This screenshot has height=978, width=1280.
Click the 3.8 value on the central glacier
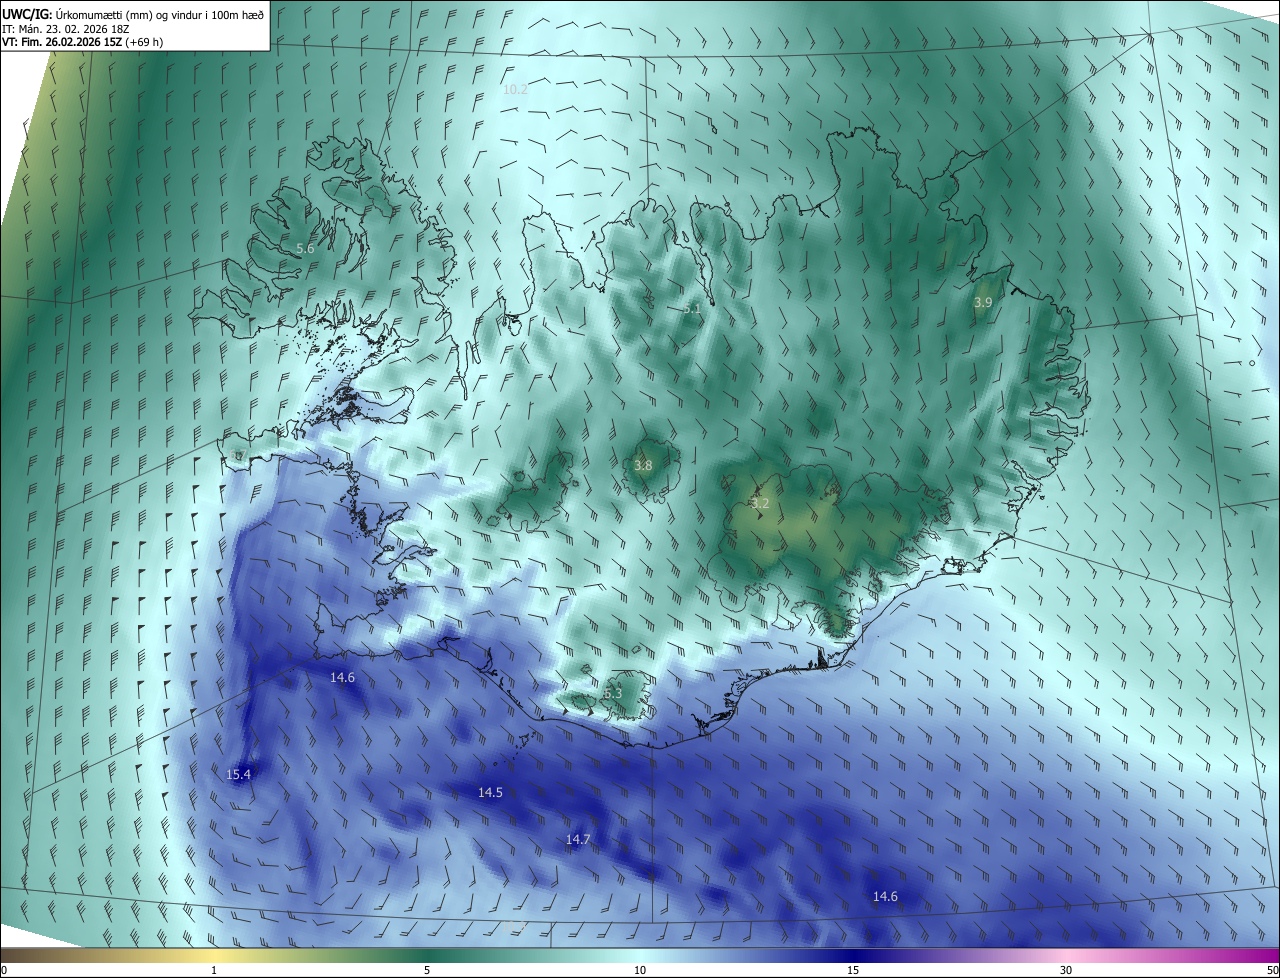coord(643,465)
